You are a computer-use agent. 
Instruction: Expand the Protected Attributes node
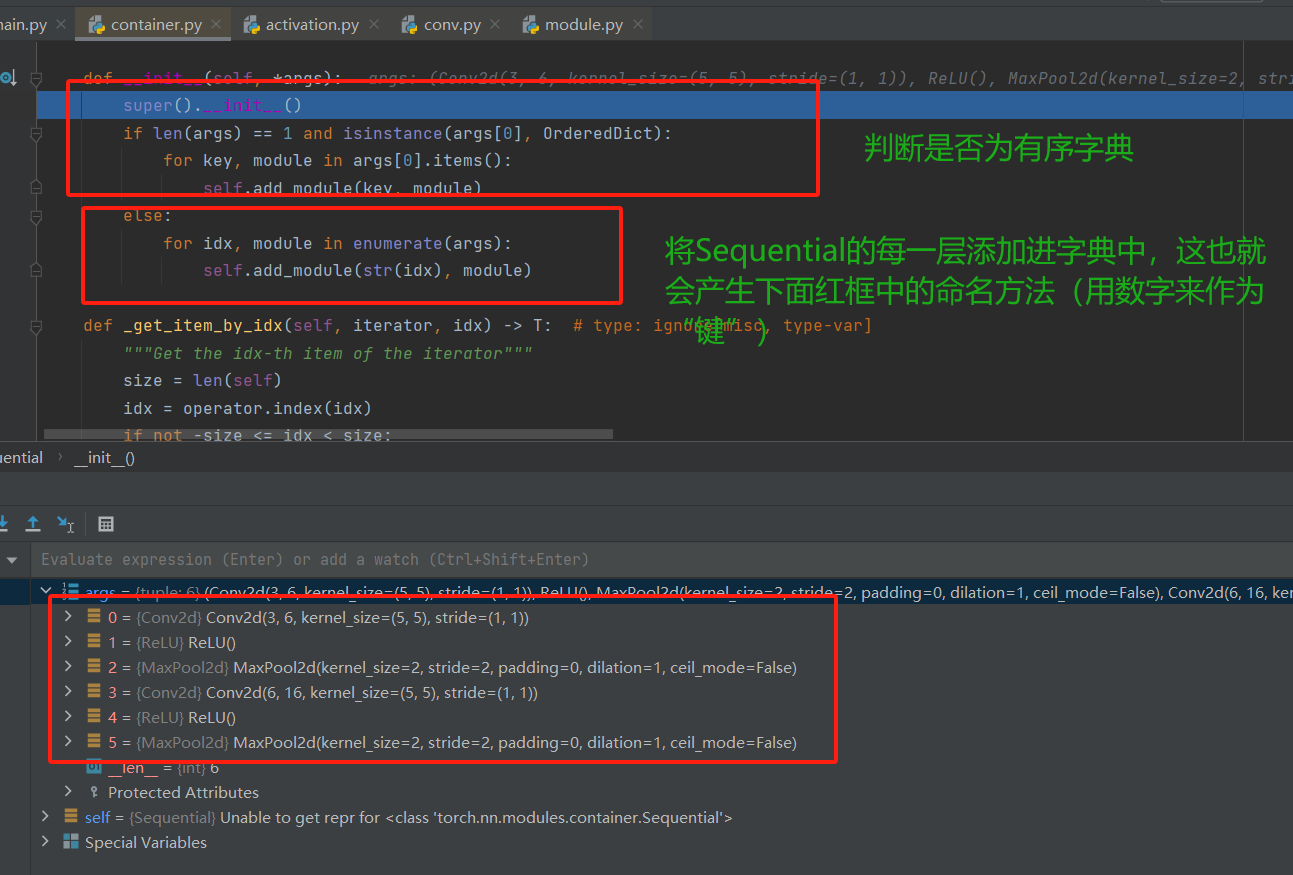68,792
